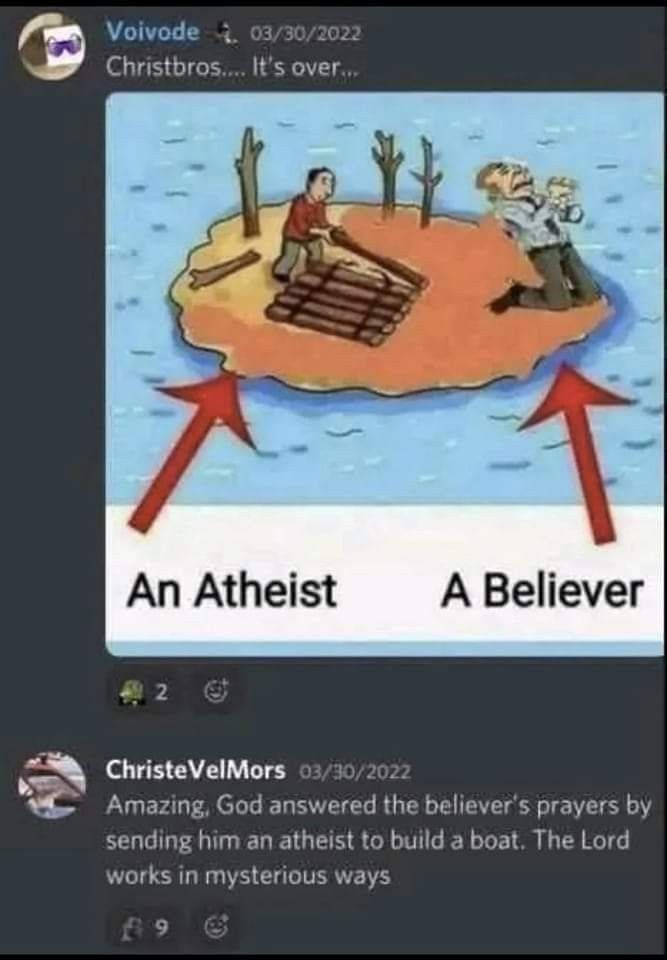Viewport: 667px width, 960px height.
Task: Click the "Christbros.... It's over..." message text
Action: 232,66
